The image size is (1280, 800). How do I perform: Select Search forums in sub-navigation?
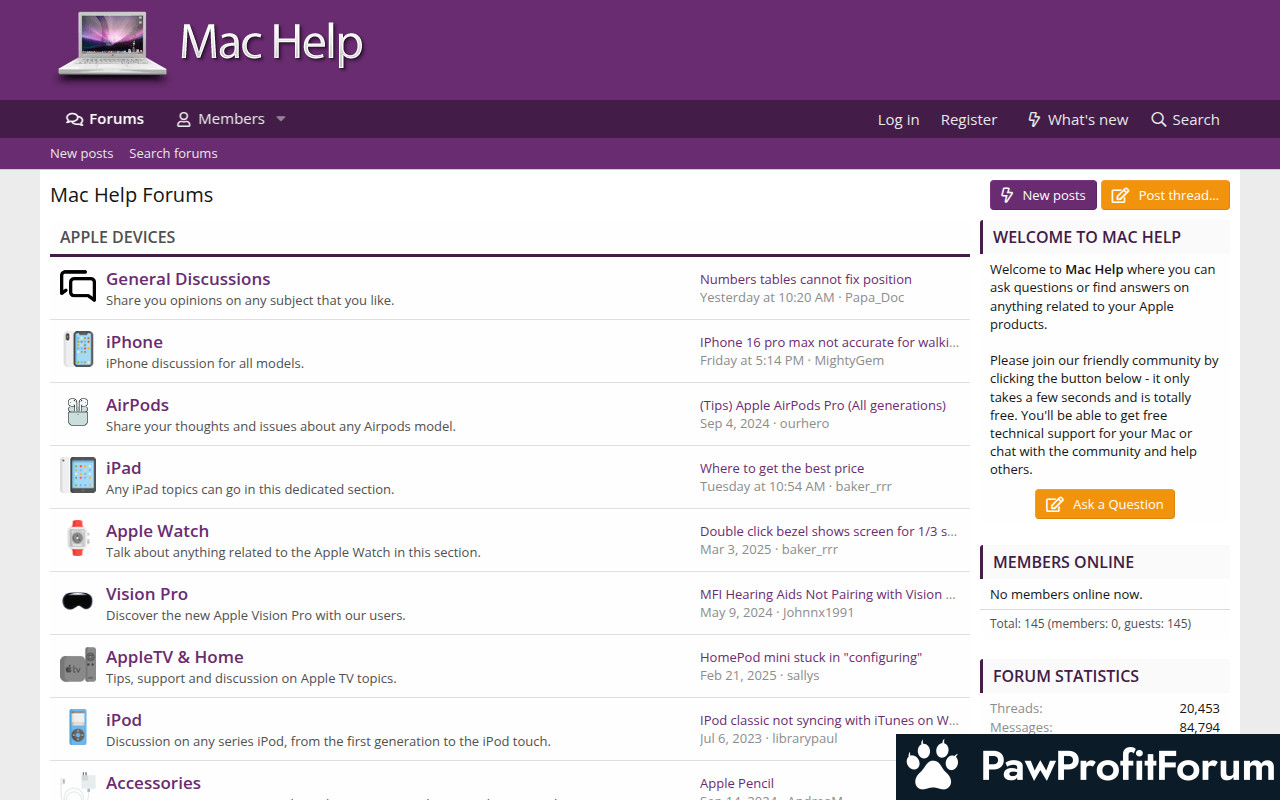pyautogui.click(x=173, y=153)
